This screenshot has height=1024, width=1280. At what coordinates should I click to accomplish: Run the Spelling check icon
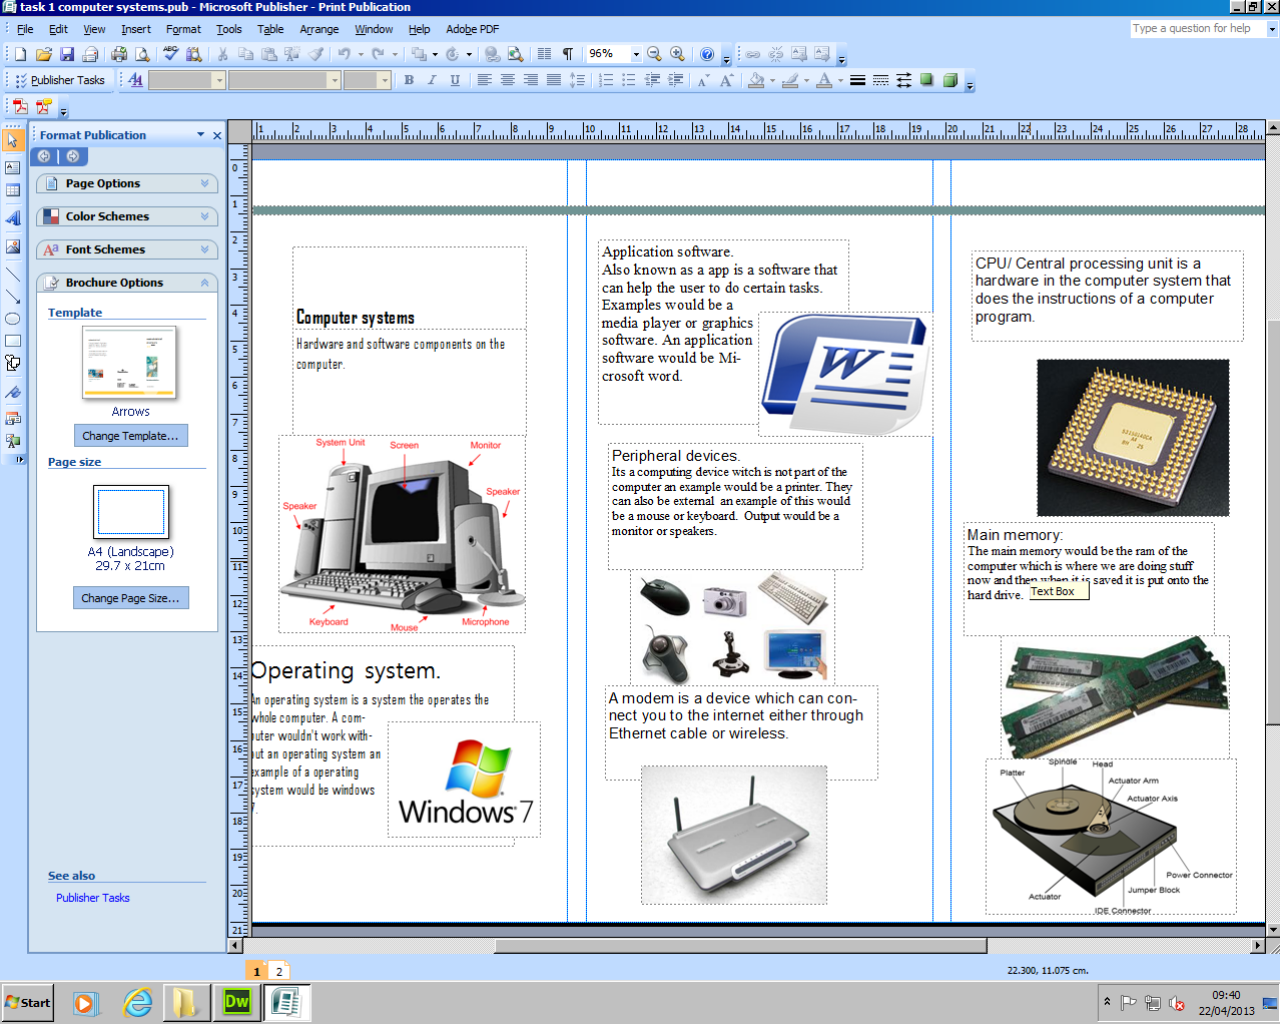pos(171,54)
